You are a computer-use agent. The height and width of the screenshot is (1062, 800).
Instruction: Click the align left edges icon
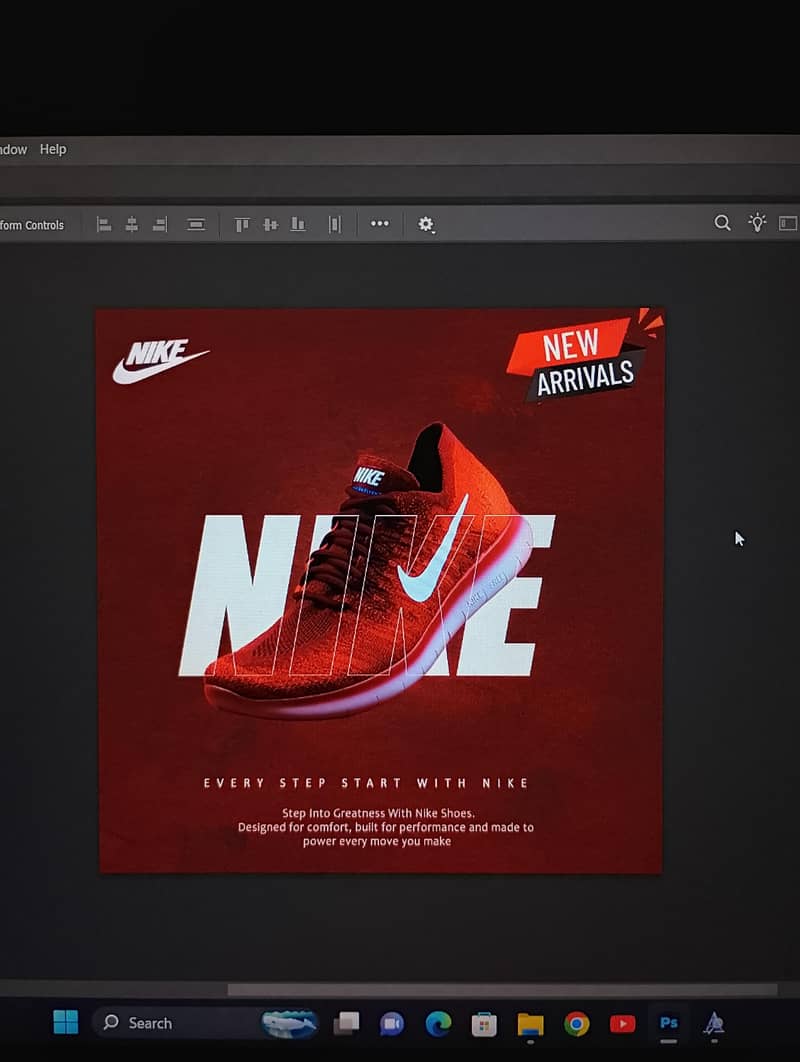[104, 224]
